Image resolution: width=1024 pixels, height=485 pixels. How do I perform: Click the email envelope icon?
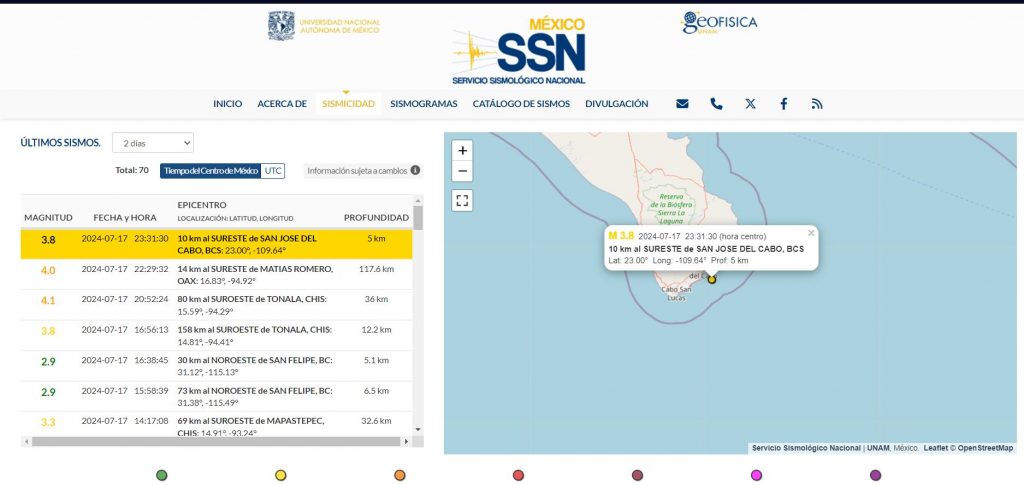pyautogui.click(x=682, y=104)
